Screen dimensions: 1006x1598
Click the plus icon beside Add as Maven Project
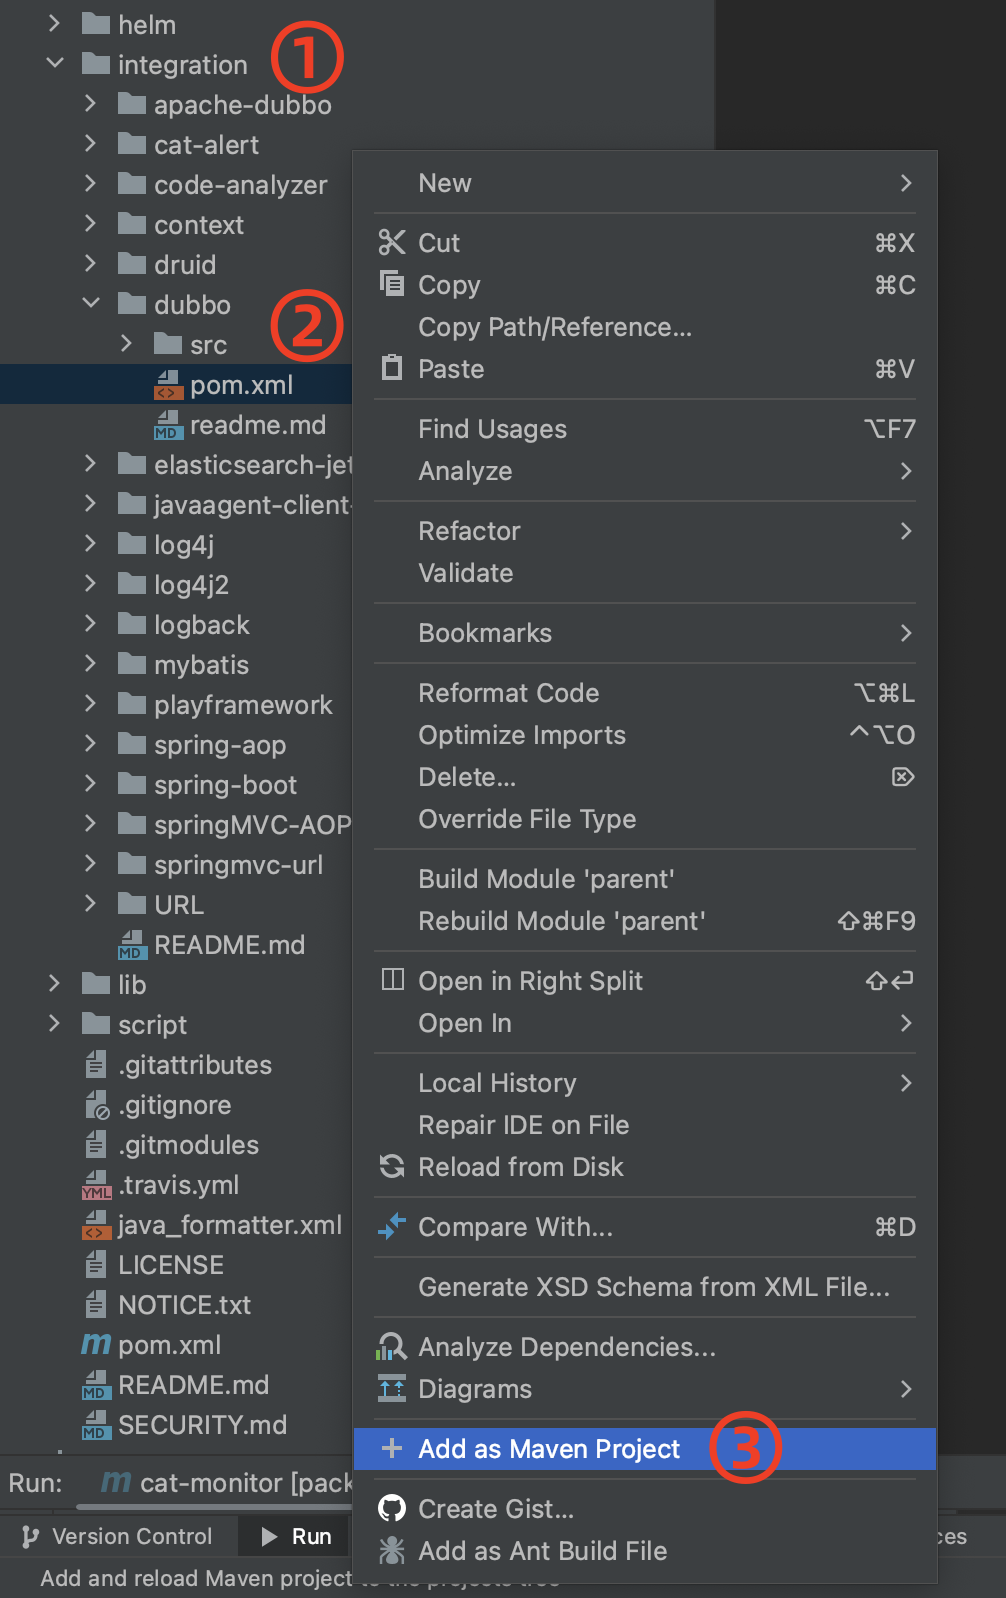[x=392, y=1448]
